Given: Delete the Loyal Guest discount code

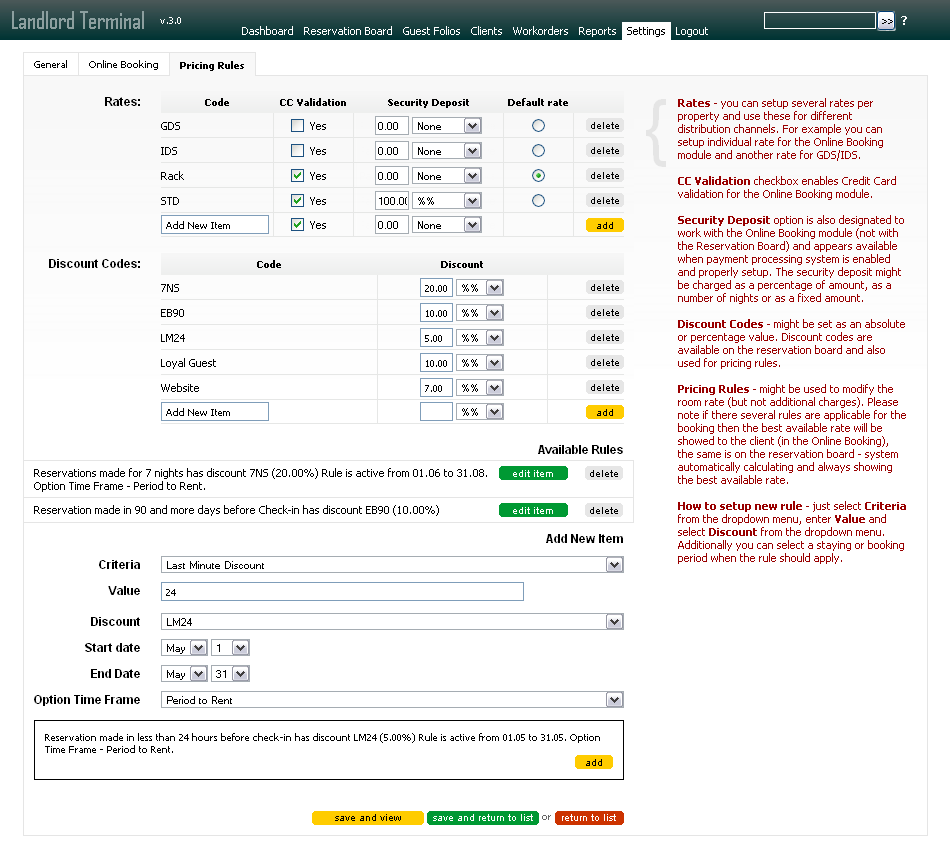Looking at the screenshot, I should click(x=605, y=362).
